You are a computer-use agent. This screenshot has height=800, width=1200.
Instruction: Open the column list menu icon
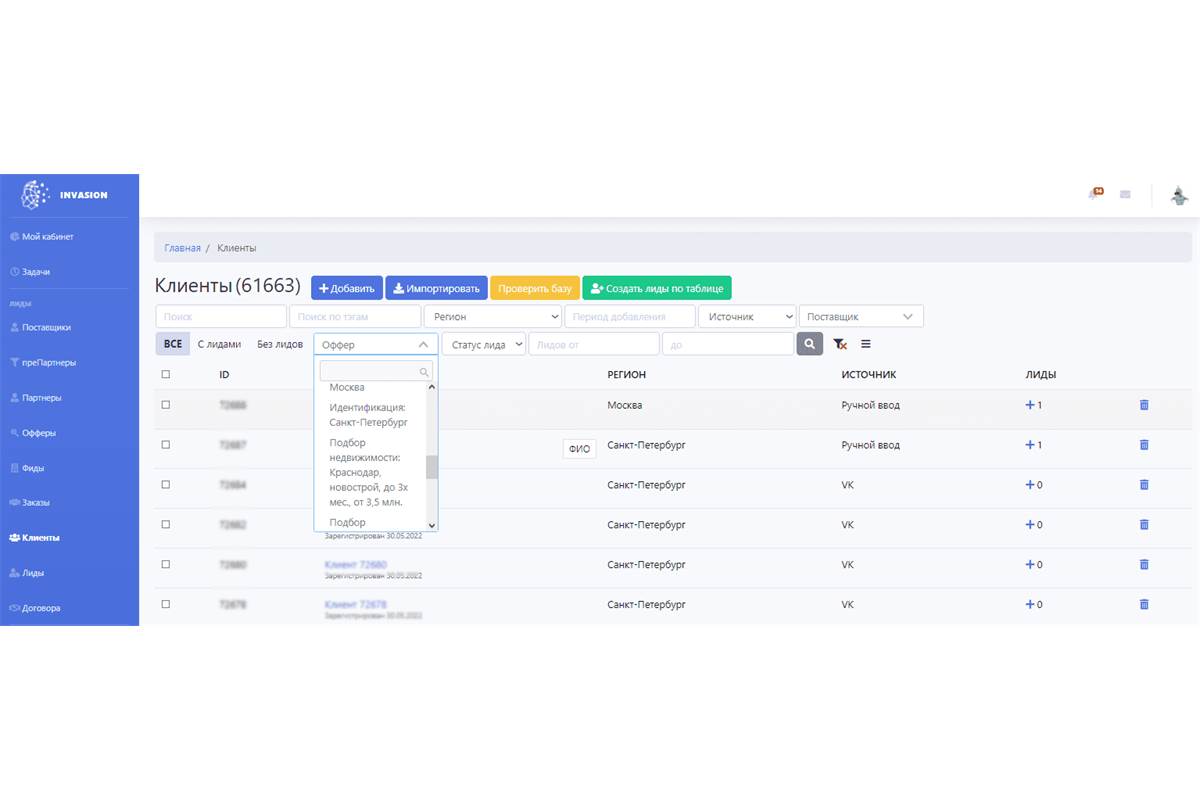(x=866, y=344)
